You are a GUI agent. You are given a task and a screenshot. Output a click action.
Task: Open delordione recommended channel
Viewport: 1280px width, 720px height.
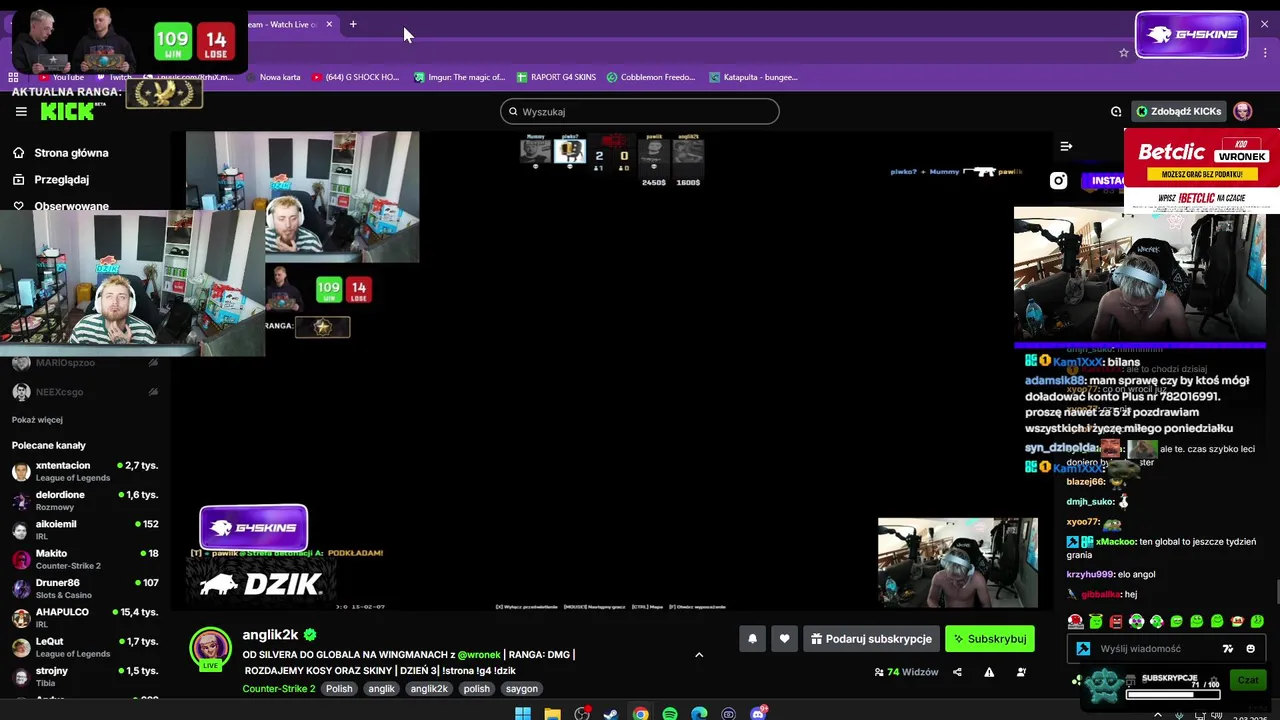pyautogui.click(x=85, y=500)
